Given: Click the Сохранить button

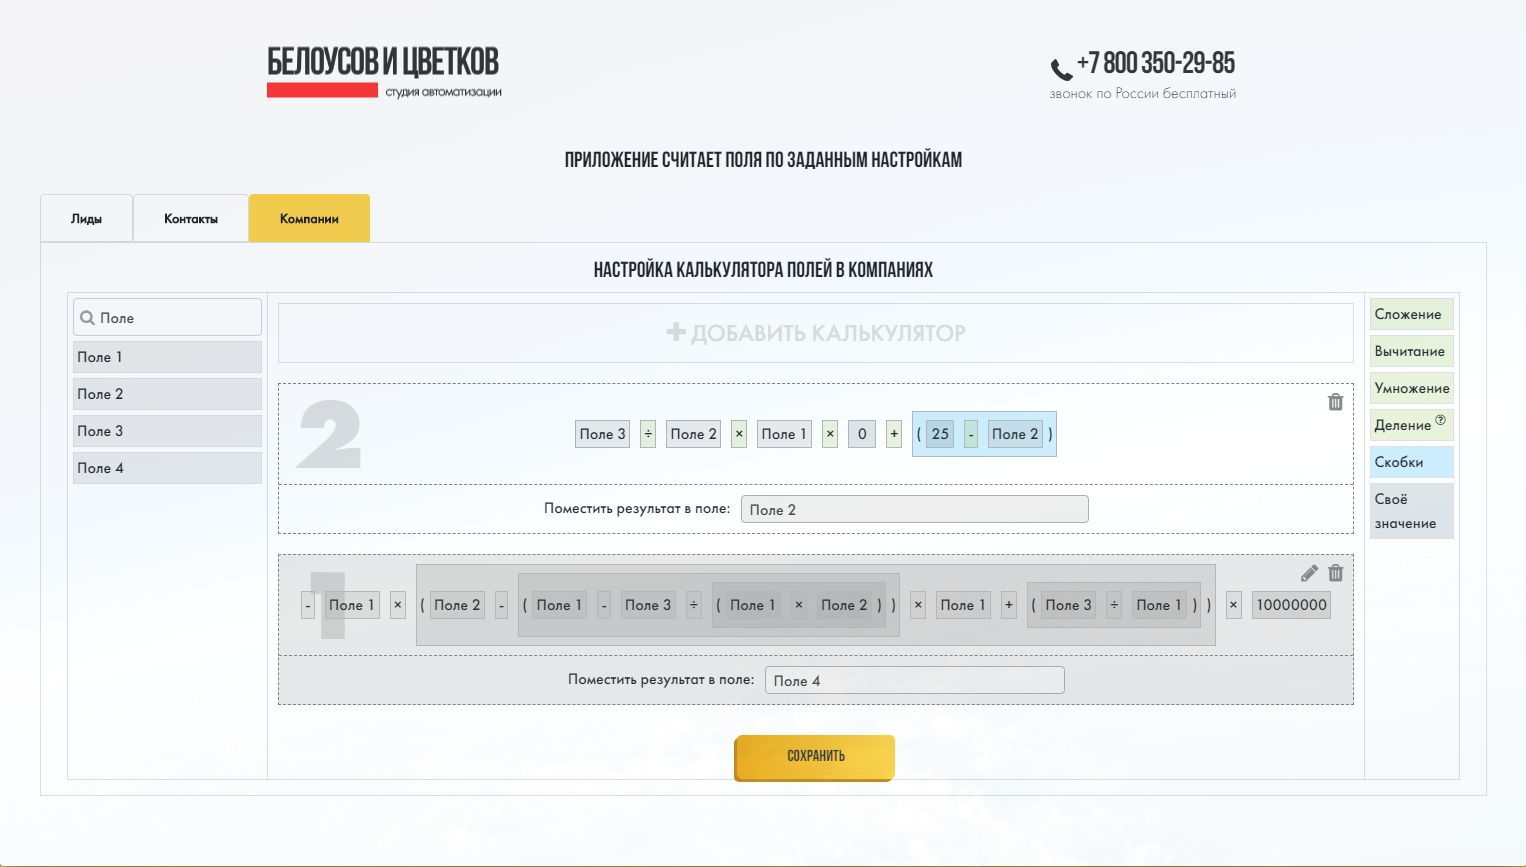Looking at the screenshot, I should (x=814, y=757).
